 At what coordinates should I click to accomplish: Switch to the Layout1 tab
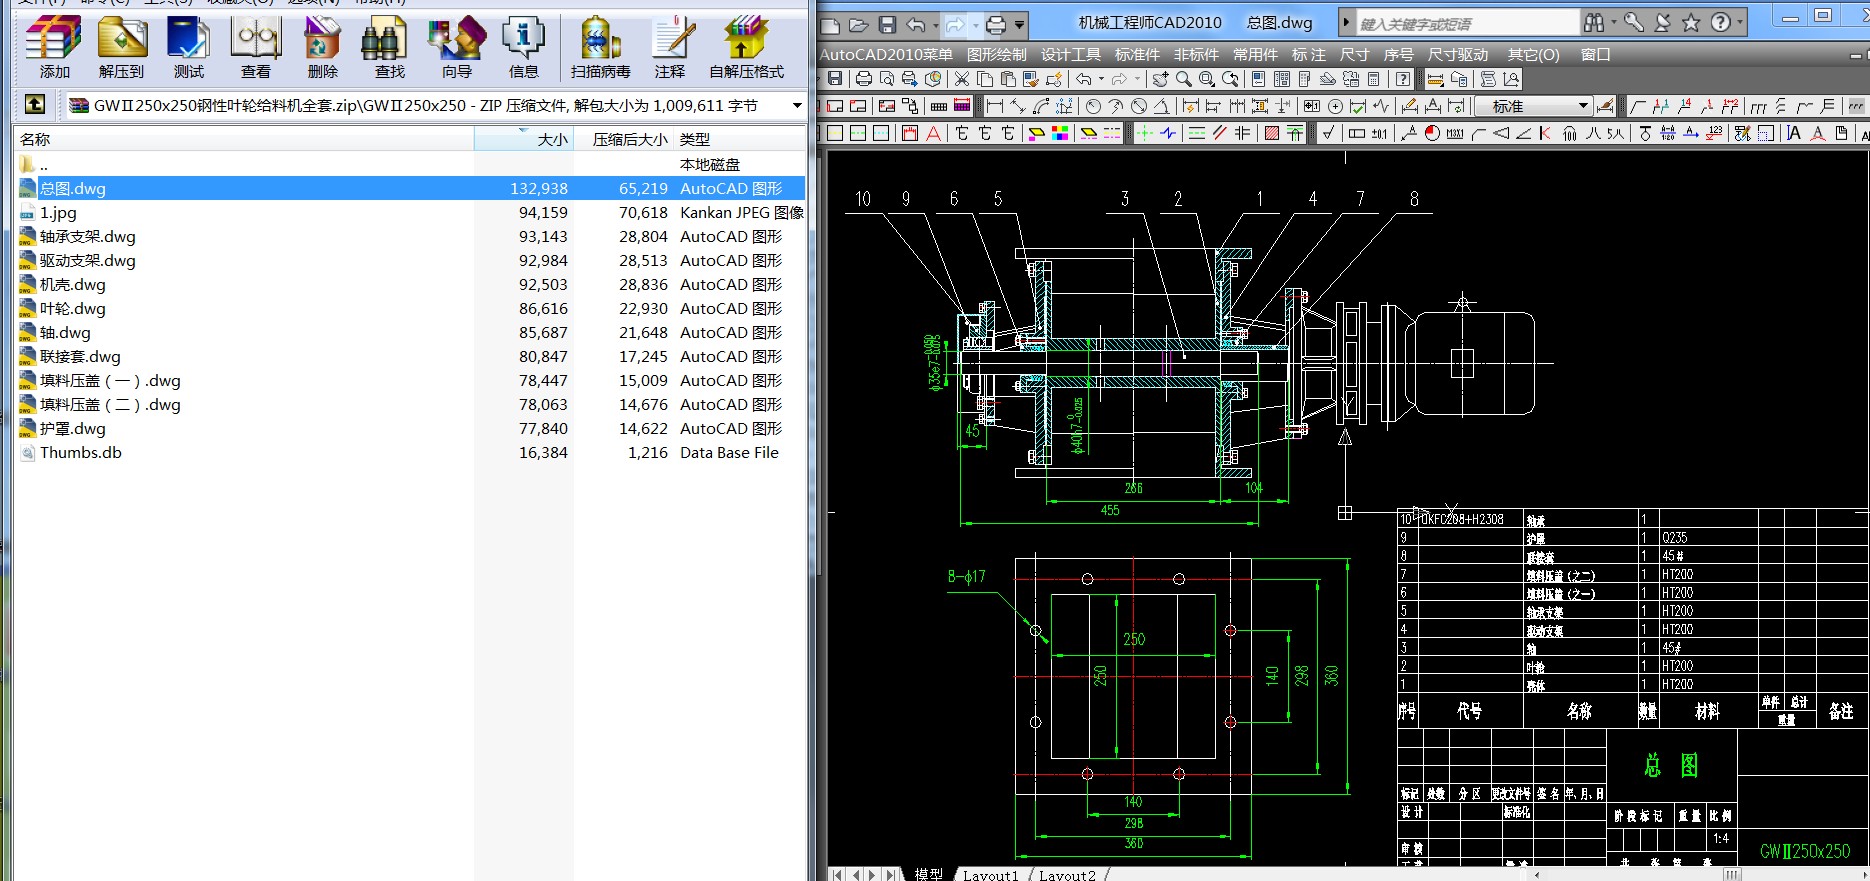(x=990, y=875)
